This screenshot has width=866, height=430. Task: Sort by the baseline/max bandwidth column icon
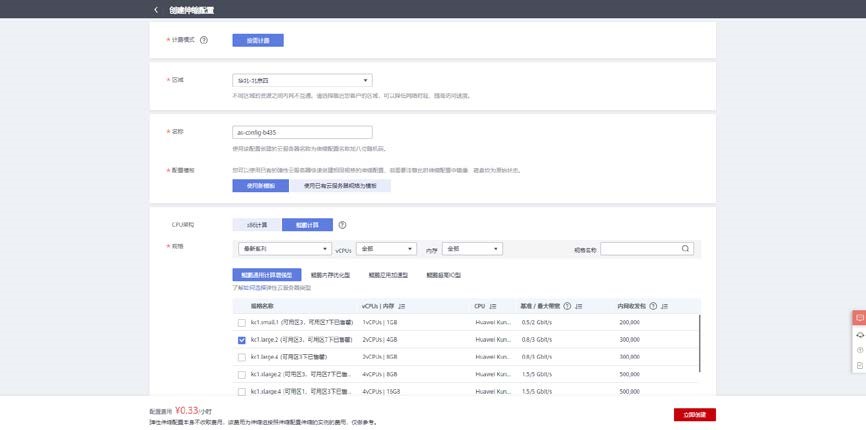tap(578, 306)
